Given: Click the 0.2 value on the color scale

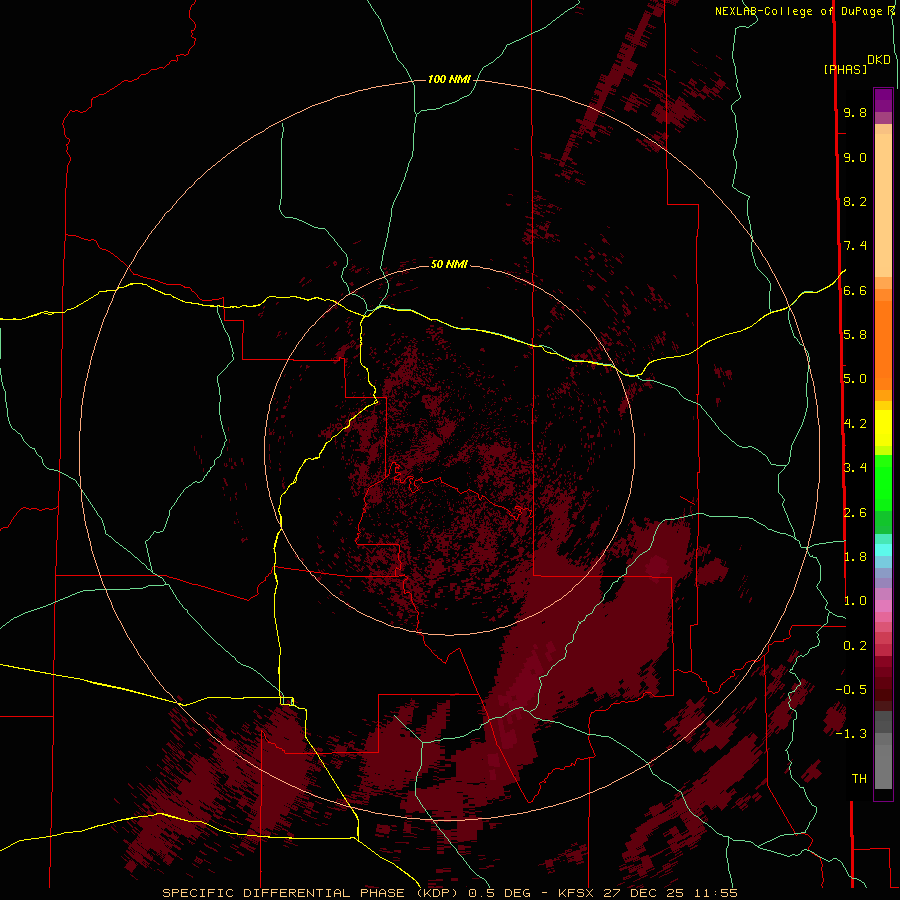Looking at the screenshot, I should click(x=855, y=646).
